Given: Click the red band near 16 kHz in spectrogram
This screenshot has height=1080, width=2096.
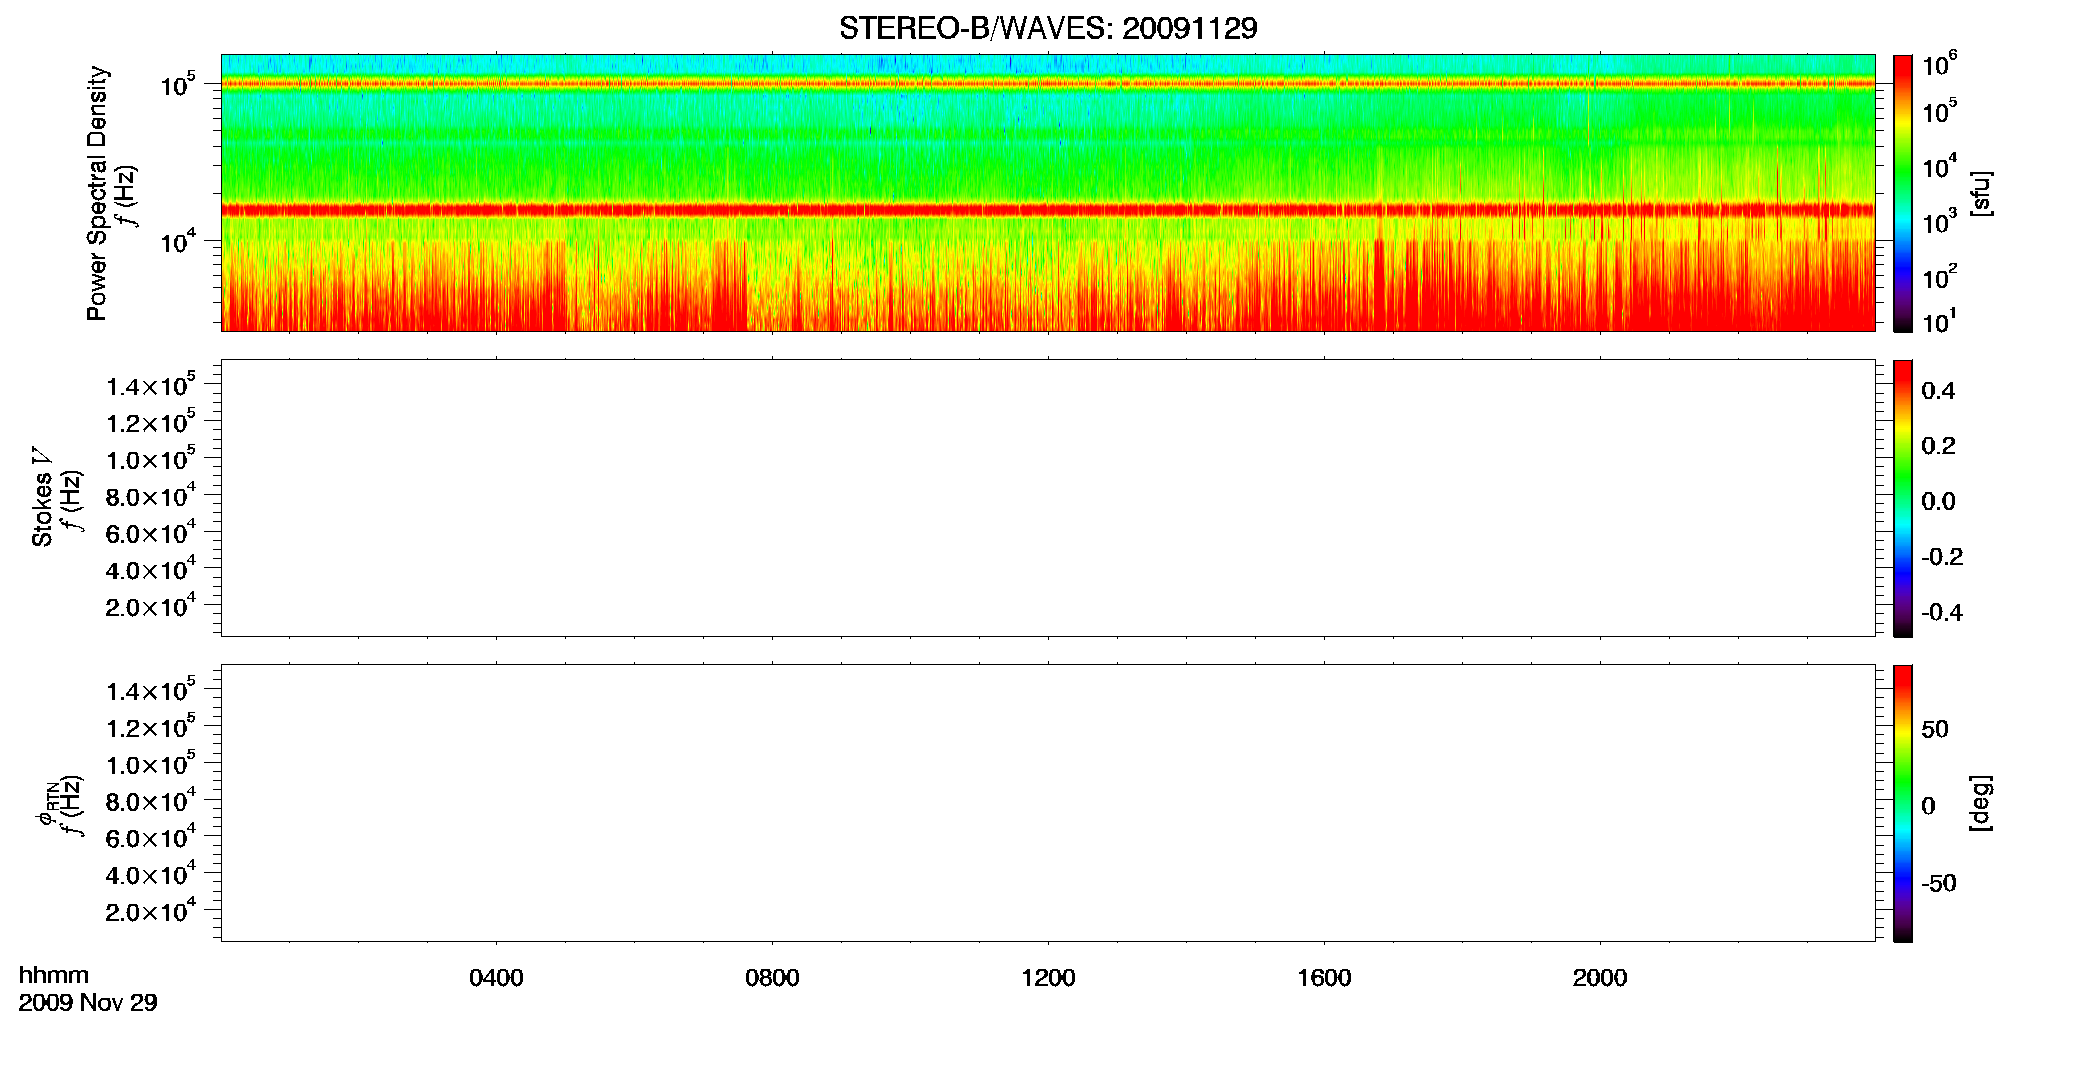Looking at the screenshot, I should click(x=1048, y=210).
